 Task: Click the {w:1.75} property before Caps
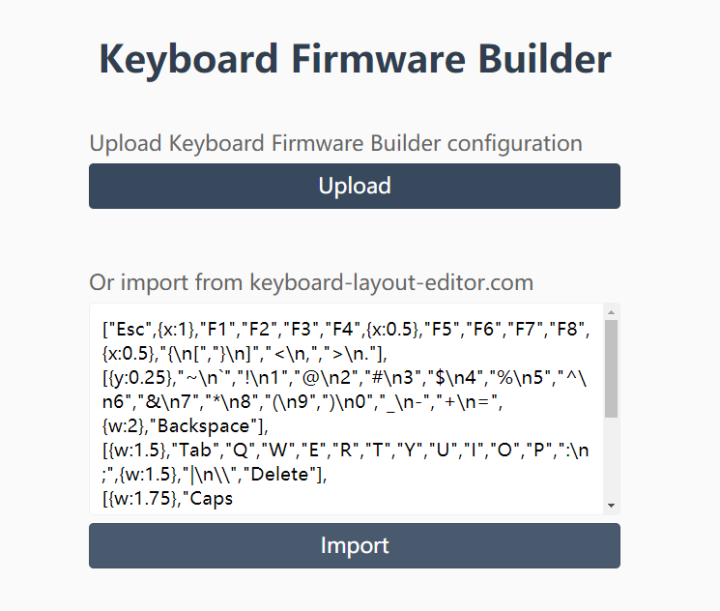(142, 498)
